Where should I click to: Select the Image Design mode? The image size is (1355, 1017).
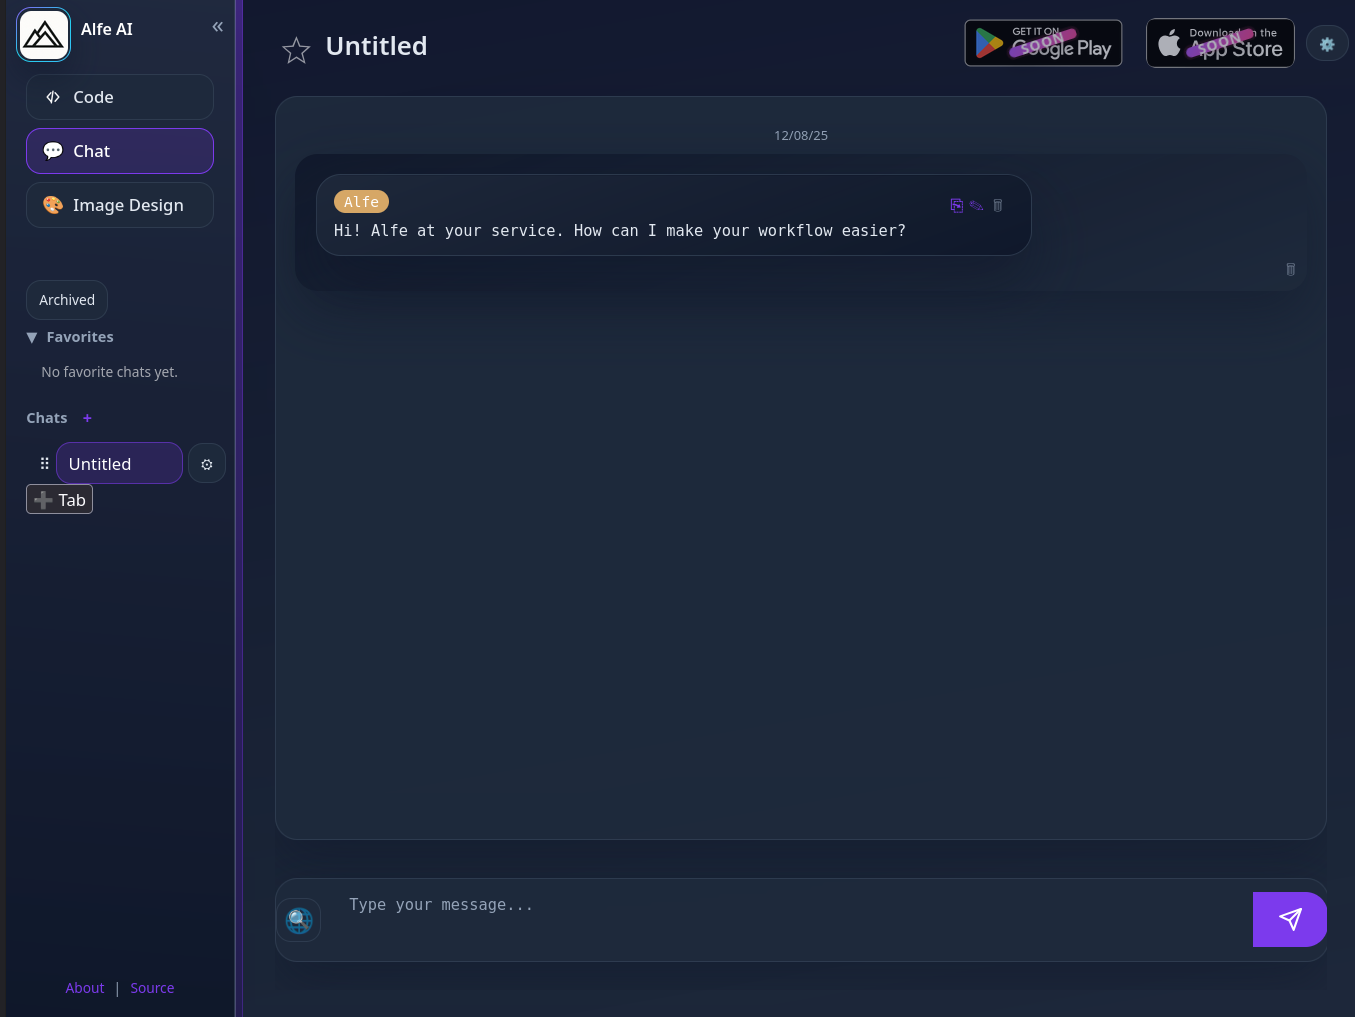point(120,205)
